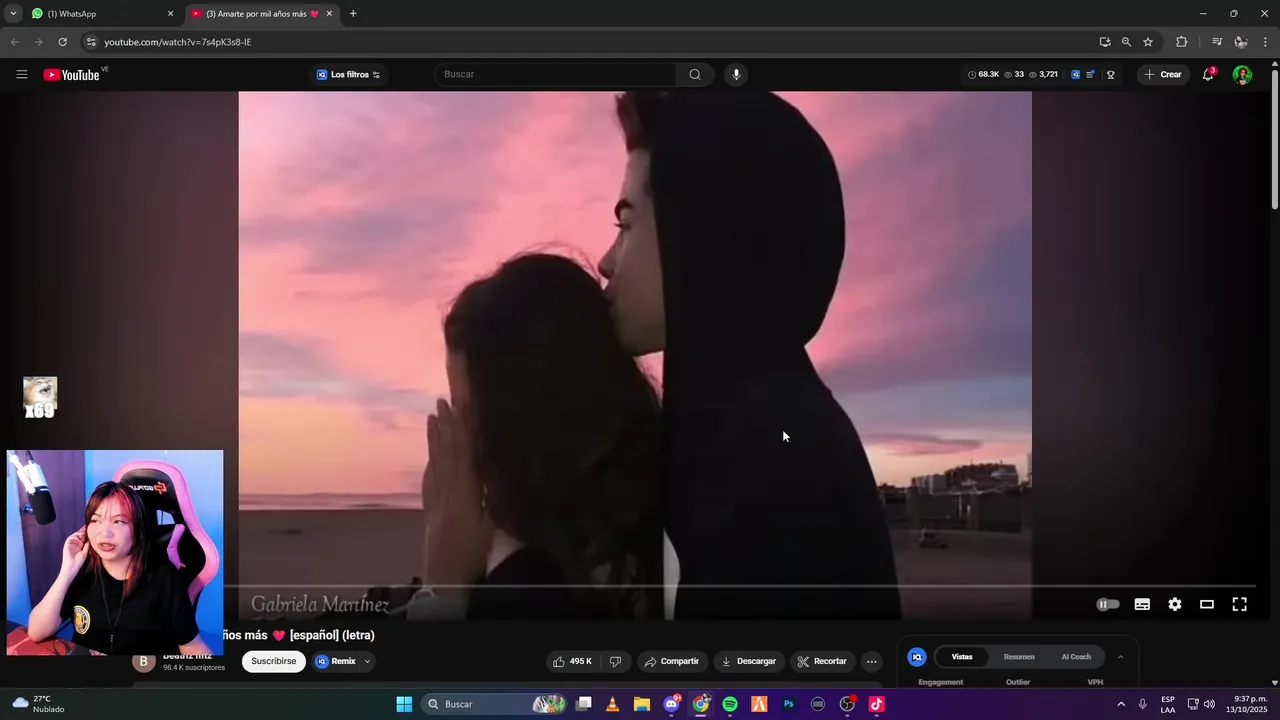This screenshot has height=720, width=1280.
Task: Toggle subtitles in the video player
Action: coord(1142,604)
